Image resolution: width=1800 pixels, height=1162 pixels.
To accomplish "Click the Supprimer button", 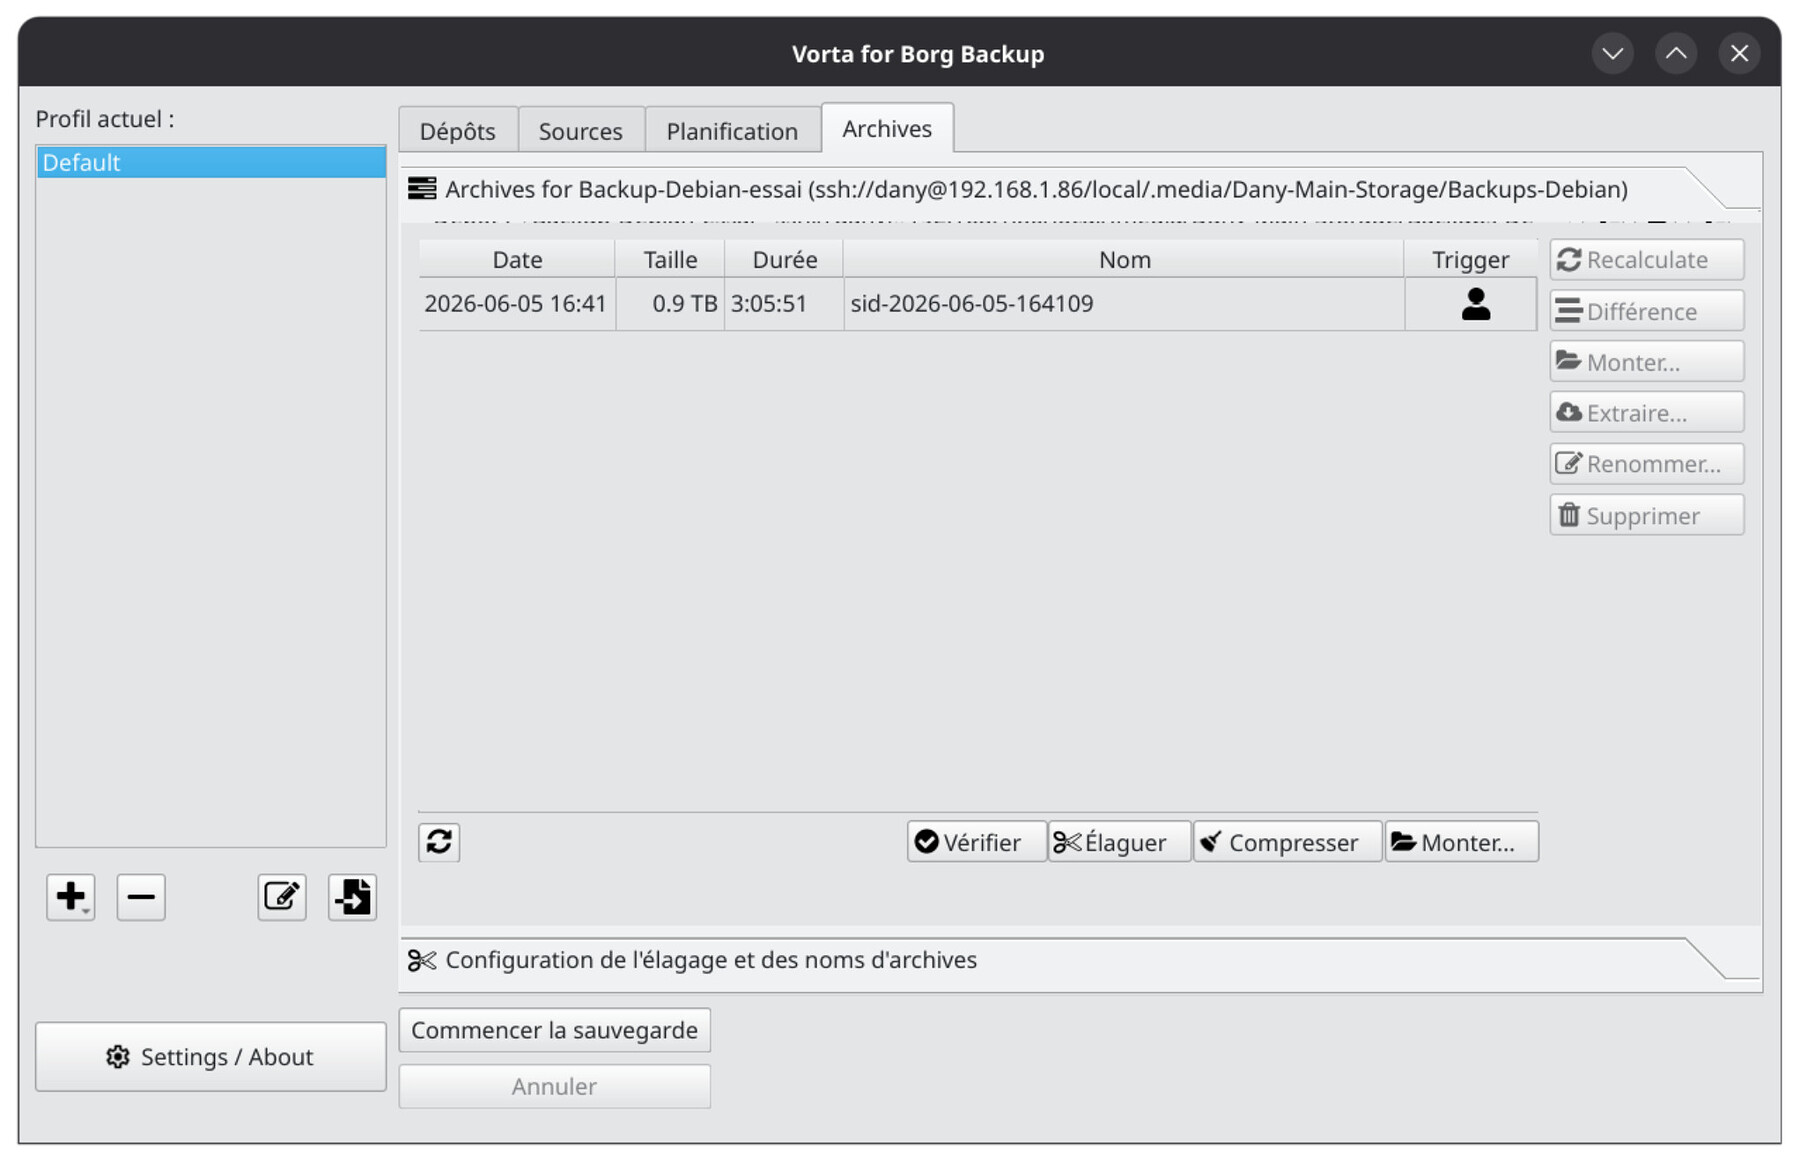I will point(1647,515).
